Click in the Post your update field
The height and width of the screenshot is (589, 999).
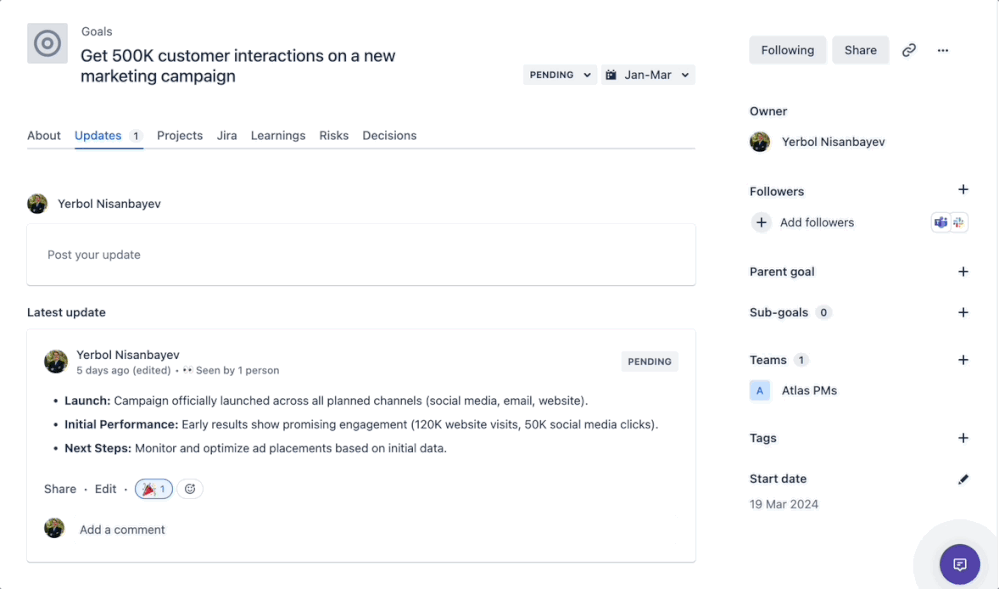pos(361,254)
